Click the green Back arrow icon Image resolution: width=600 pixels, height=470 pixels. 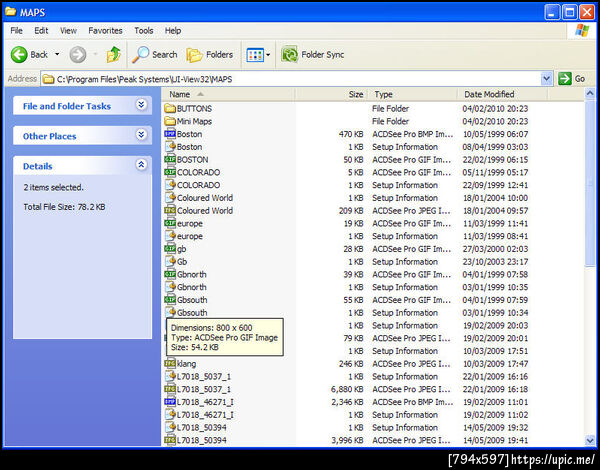(19, 55)
